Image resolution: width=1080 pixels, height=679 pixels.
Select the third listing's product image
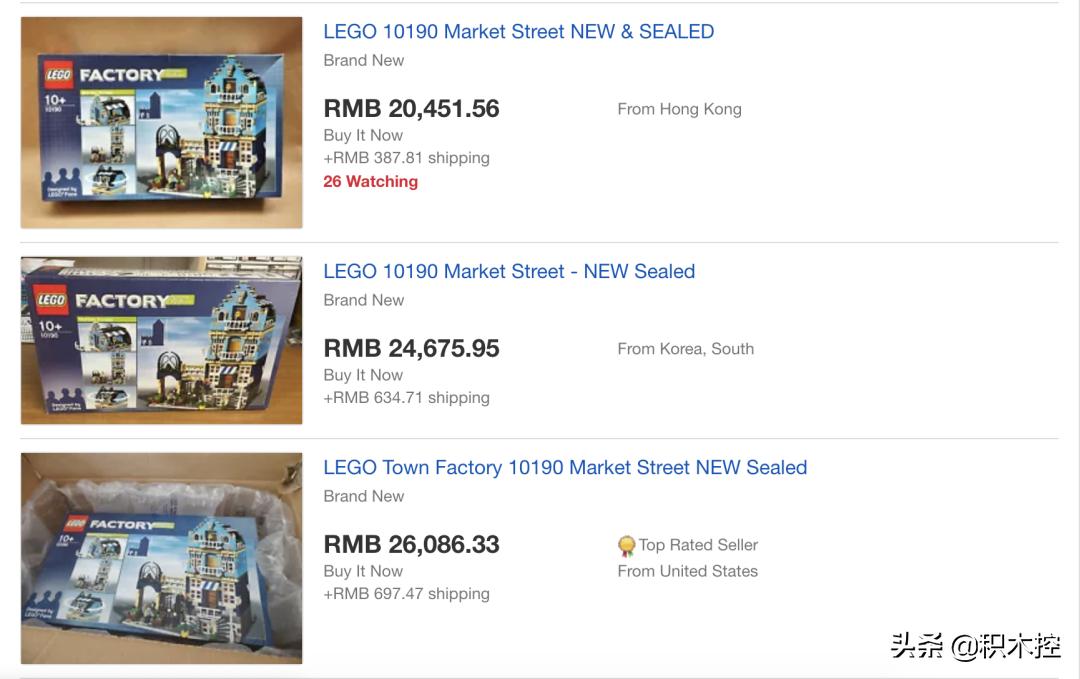pyautogui.click(x=160, y=556)
